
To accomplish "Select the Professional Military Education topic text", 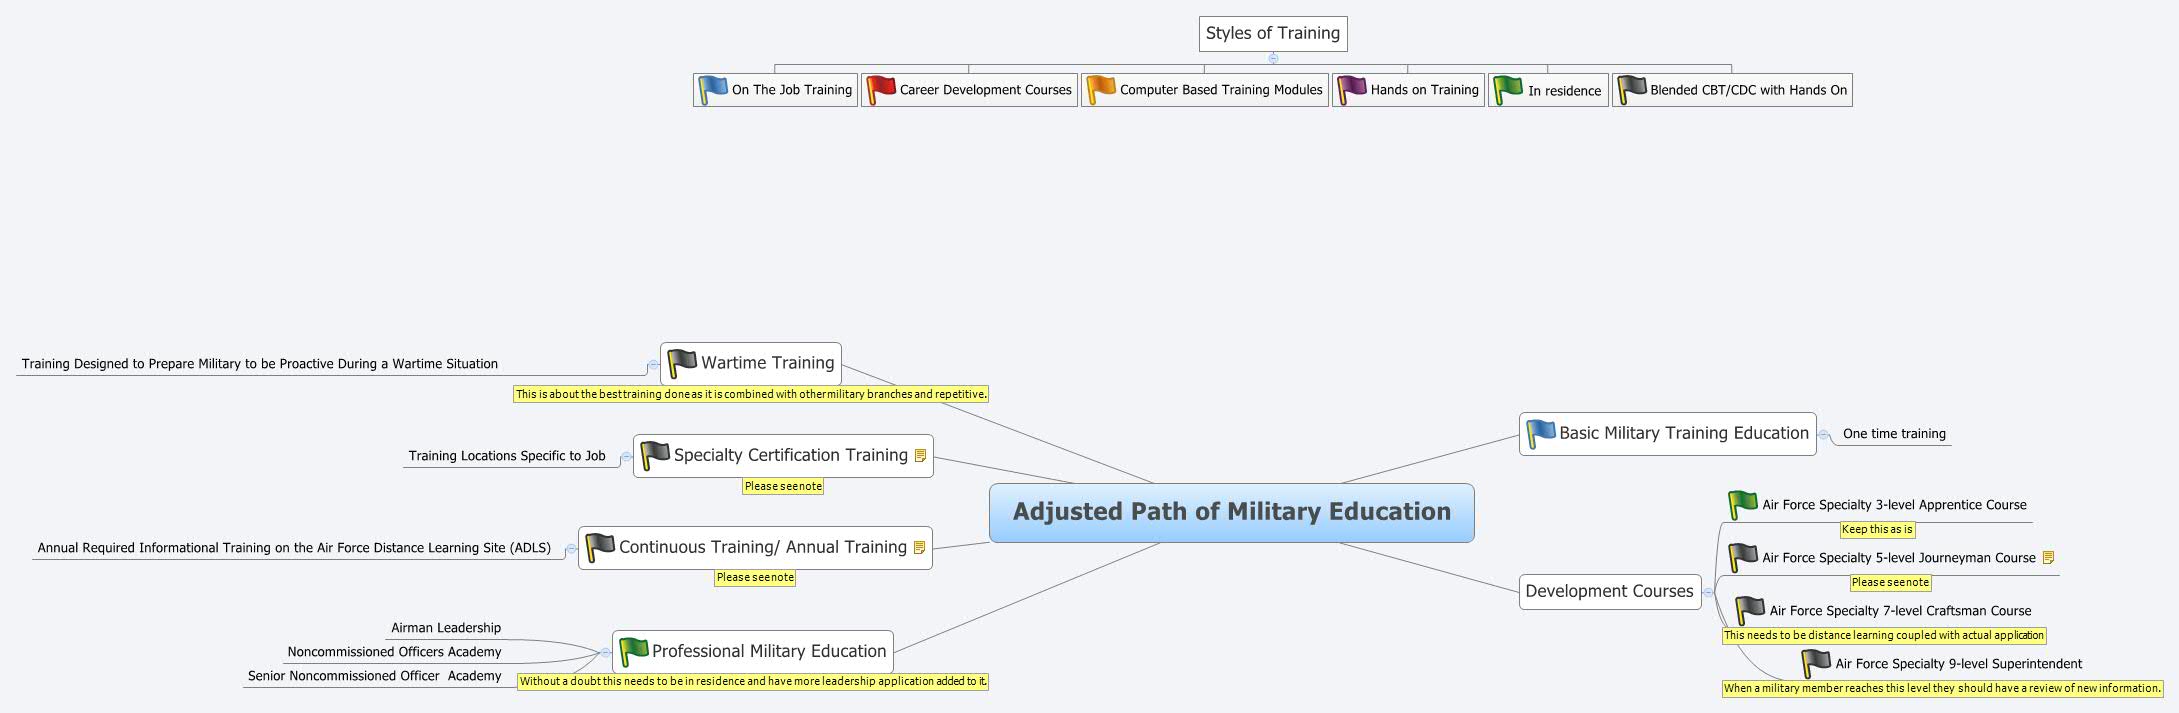I will tap(769, 651).
